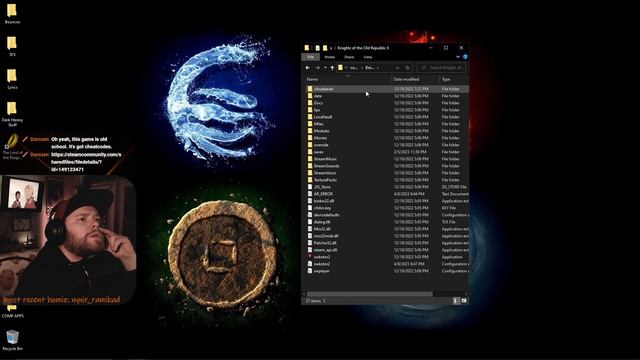Click the folder icon beside override

click(x=310, y=145)
